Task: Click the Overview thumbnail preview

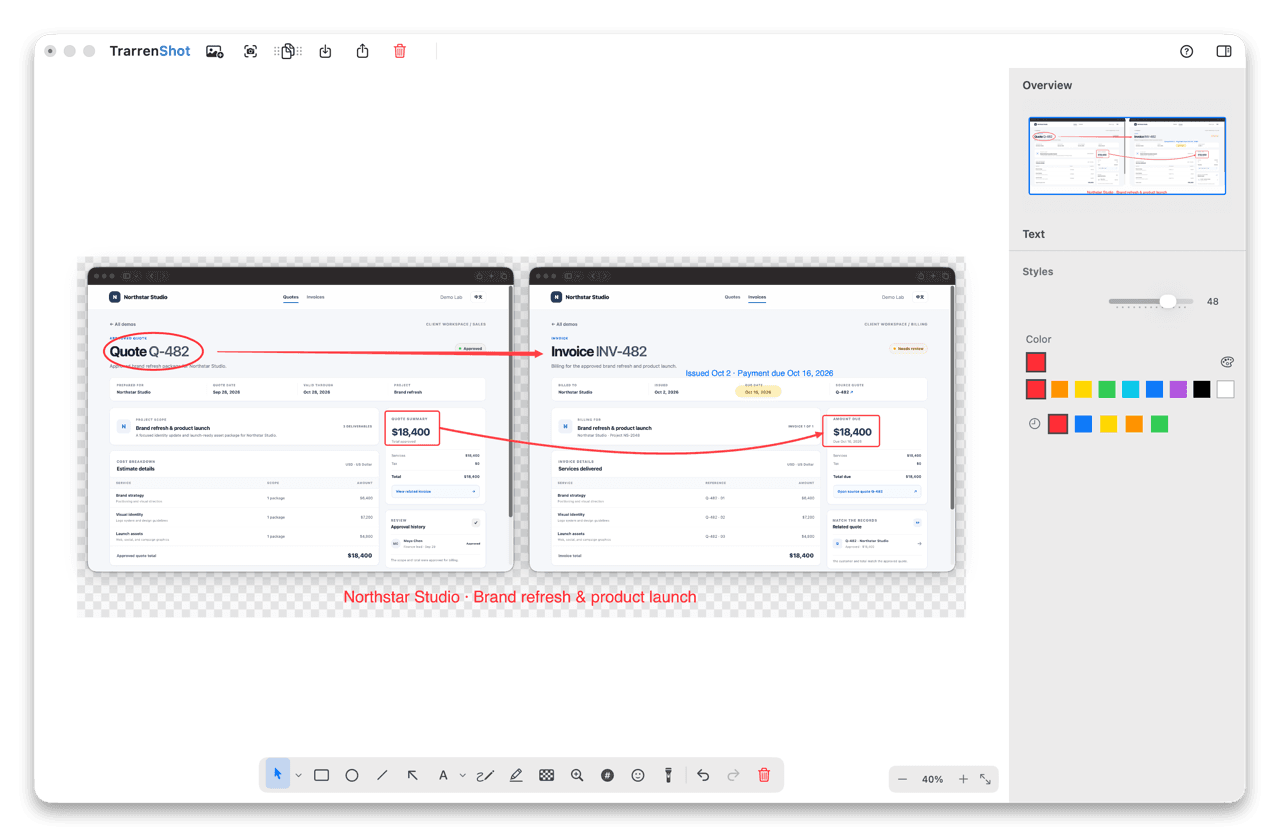Action: click(x=1127, y=155)
